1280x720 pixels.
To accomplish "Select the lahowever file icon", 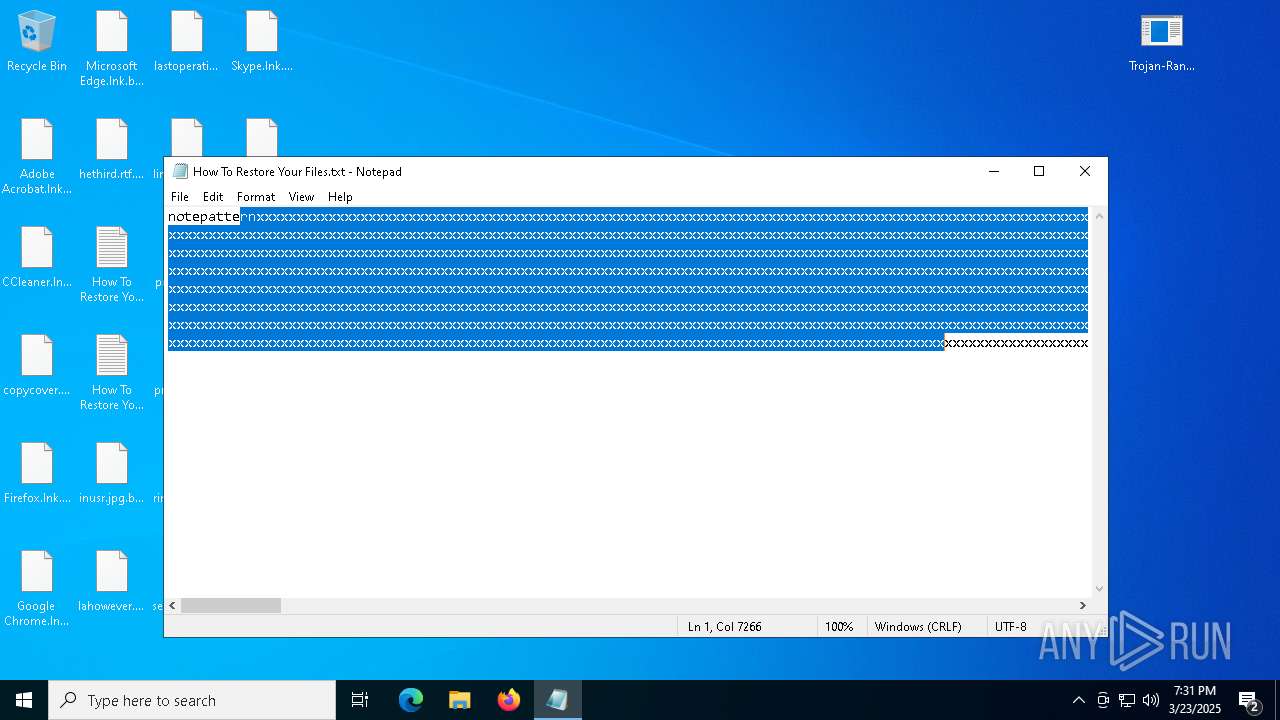I will point(112,582).
